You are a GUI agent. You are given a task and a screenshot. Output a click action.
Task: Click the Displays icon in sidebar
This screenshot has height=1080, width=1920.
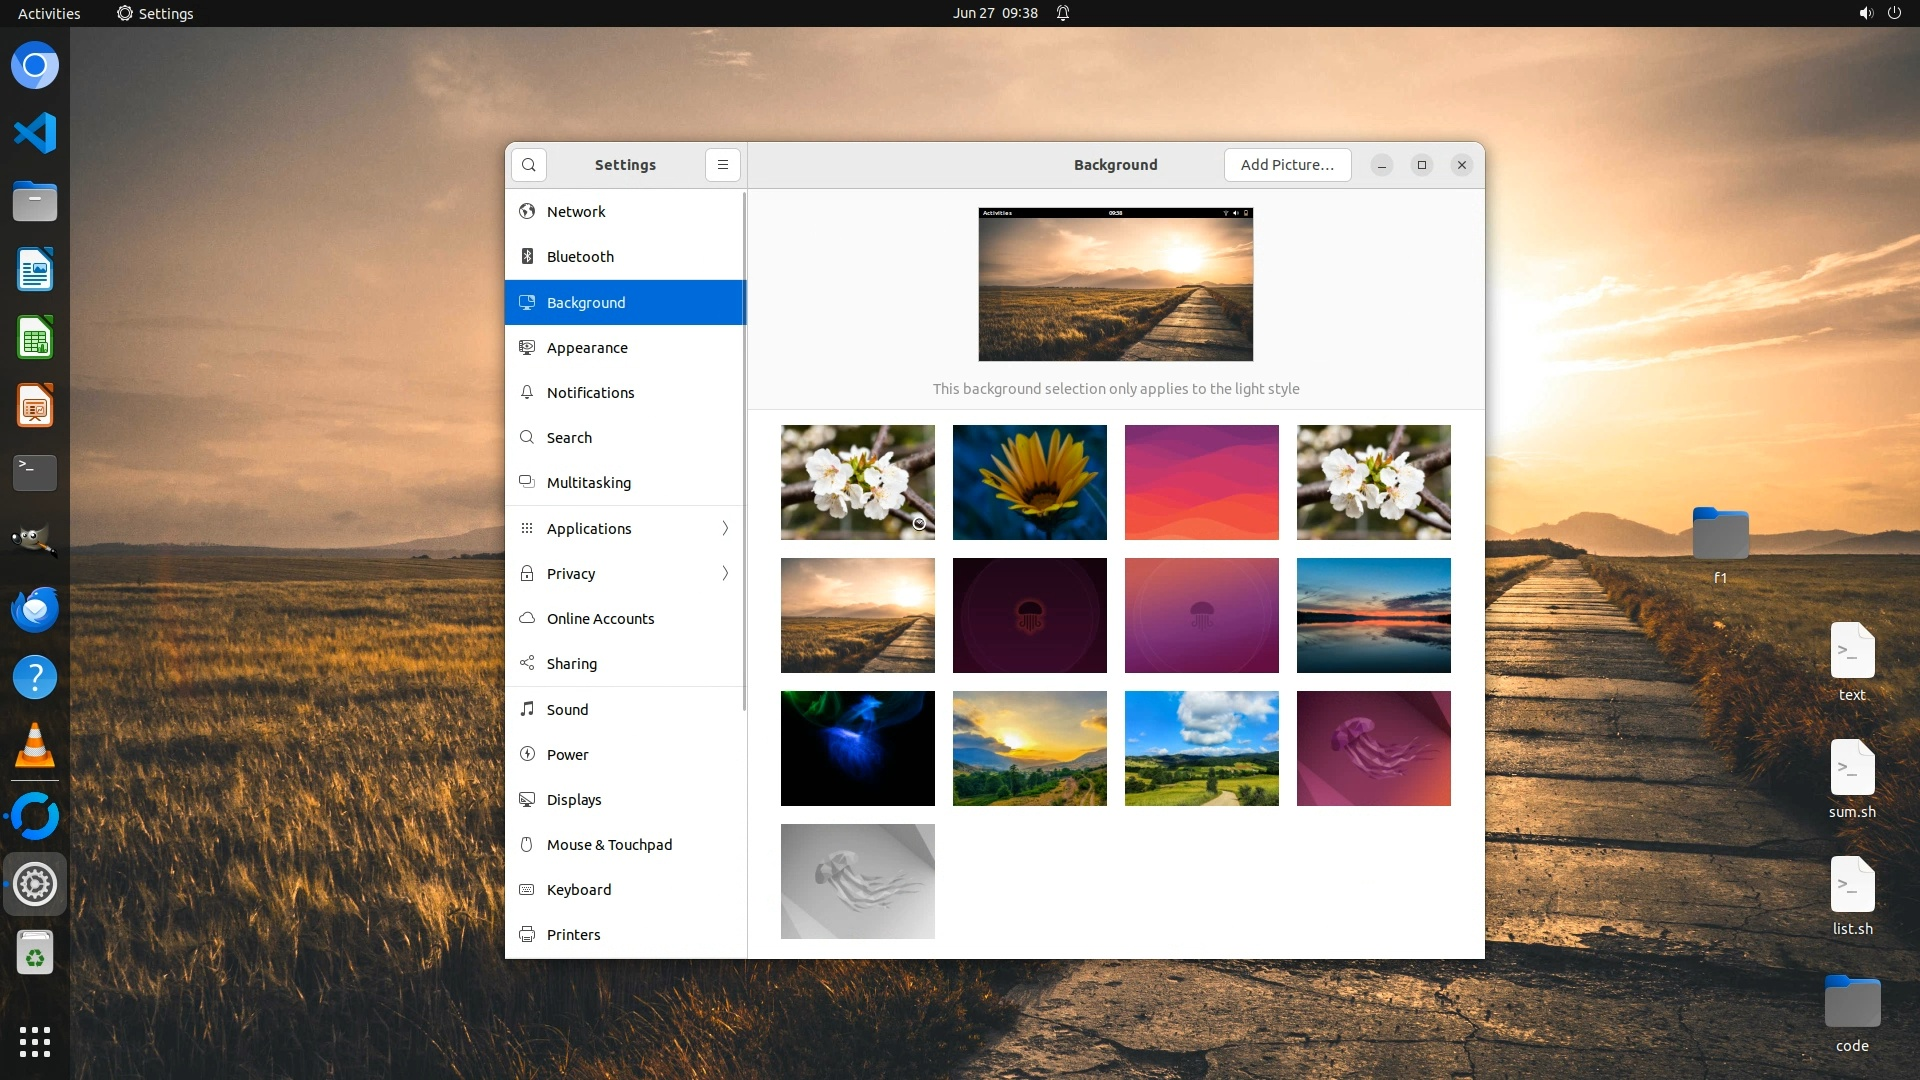(x=527, y=800)
